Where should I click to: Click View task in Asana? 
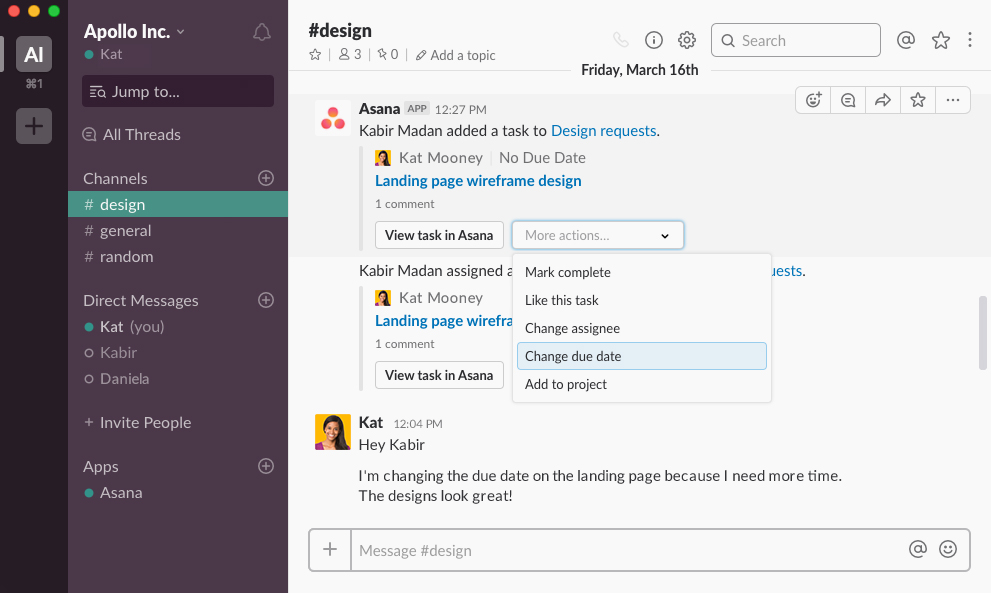click(439, 235)
